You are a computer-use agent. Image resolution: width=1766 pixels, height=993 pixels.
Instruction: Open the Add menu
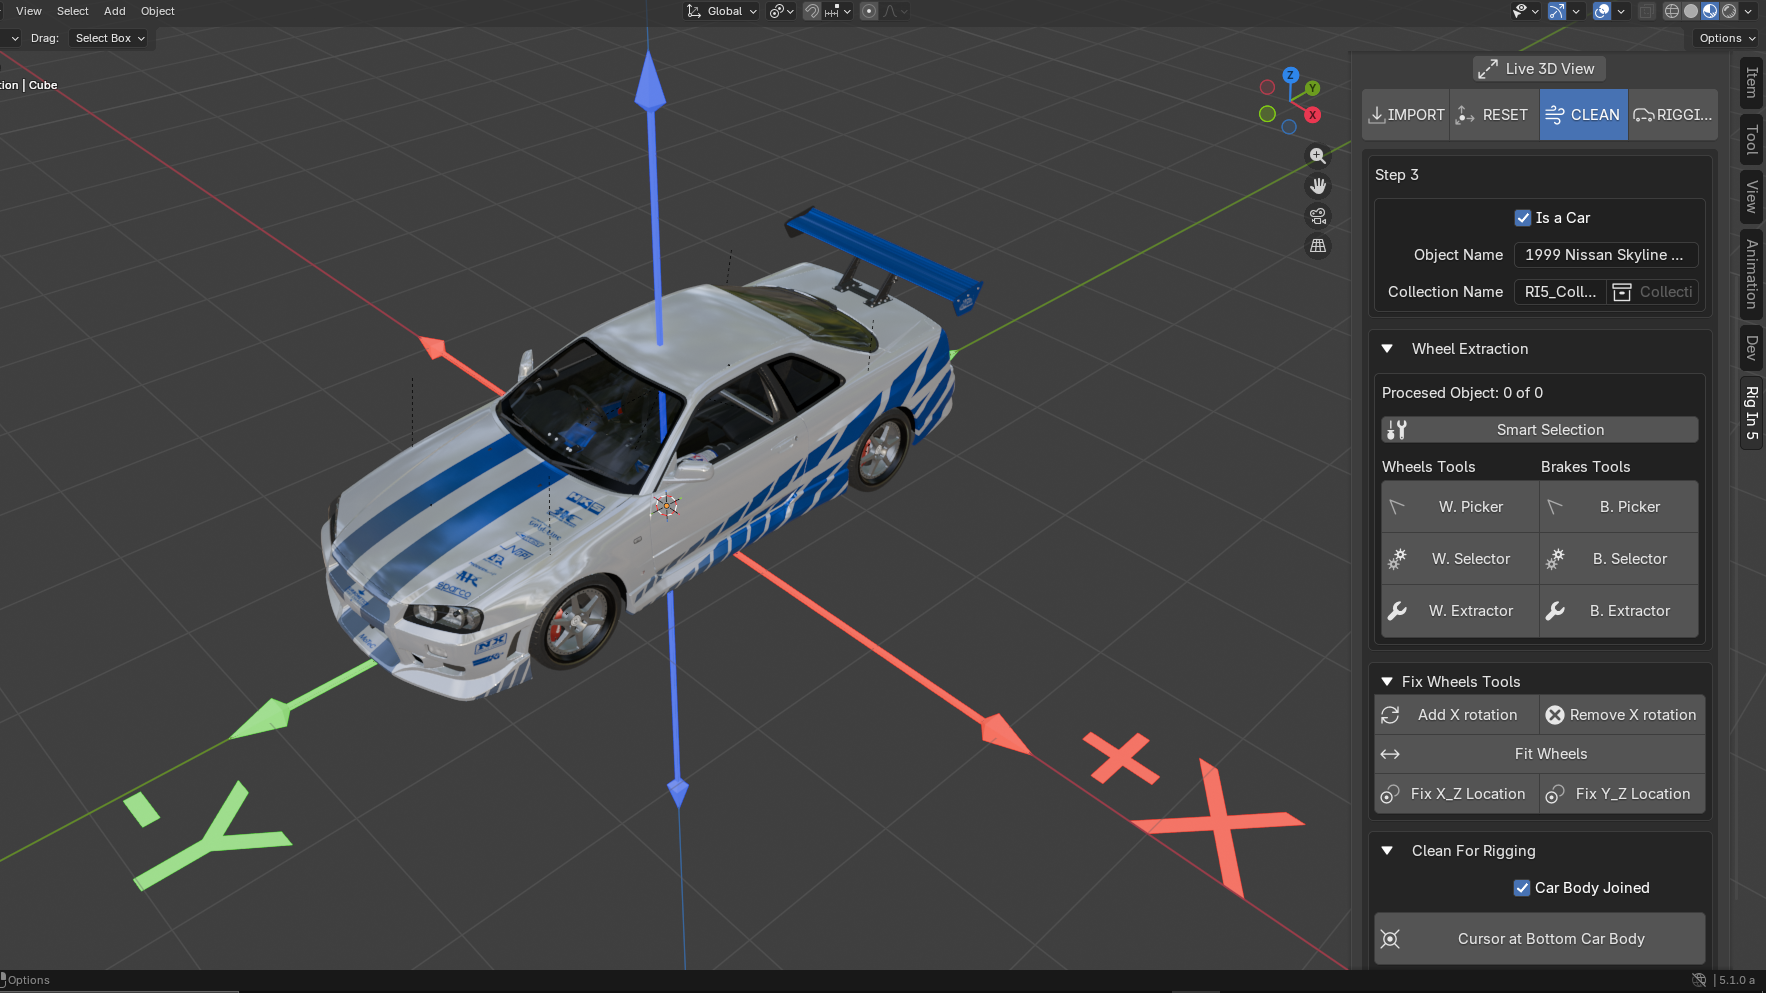[x=115, y=11]
